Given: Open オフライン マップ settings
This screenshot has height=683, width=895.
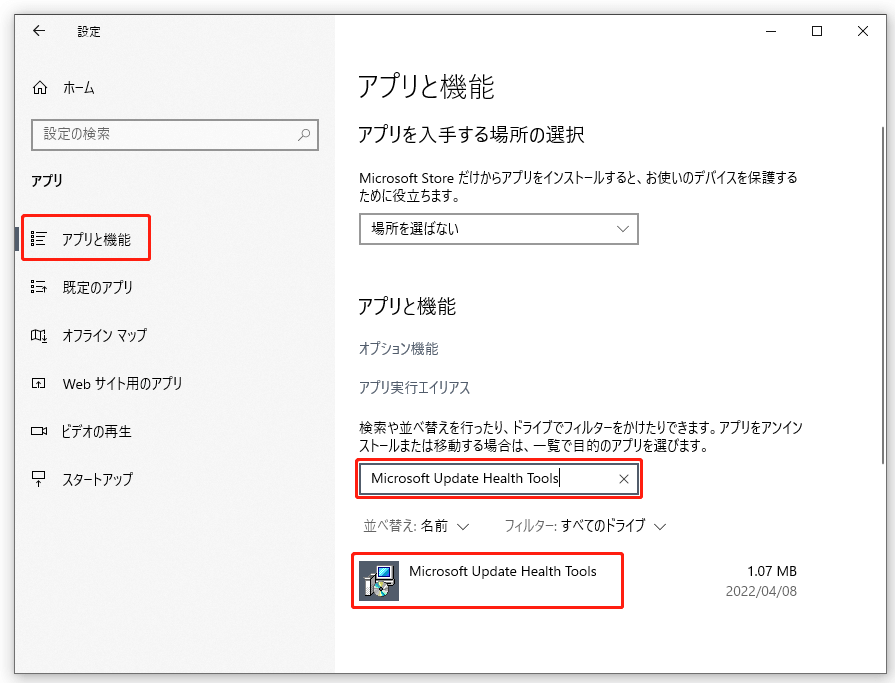Looking at the screenshot, I should [x=88, y=335].
